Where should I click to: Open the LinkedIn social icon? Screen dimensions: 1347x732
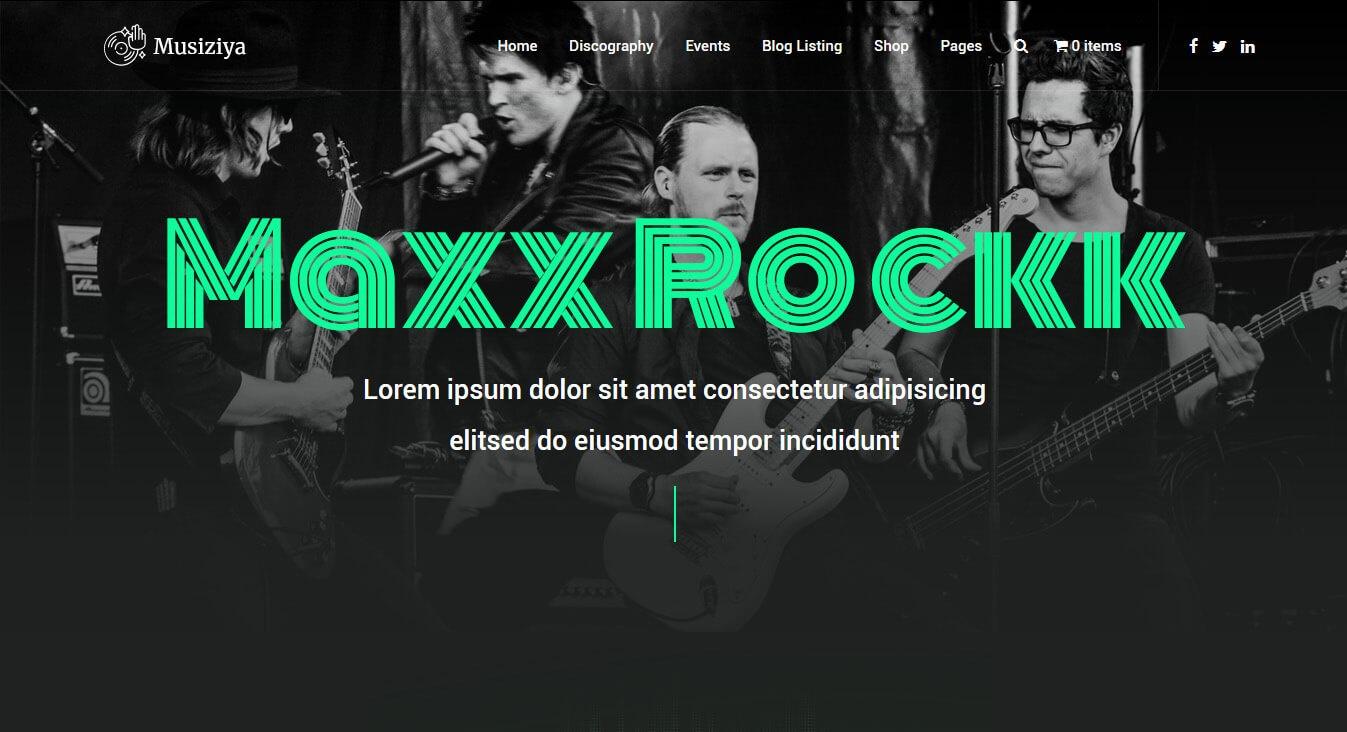[1248, 46]
